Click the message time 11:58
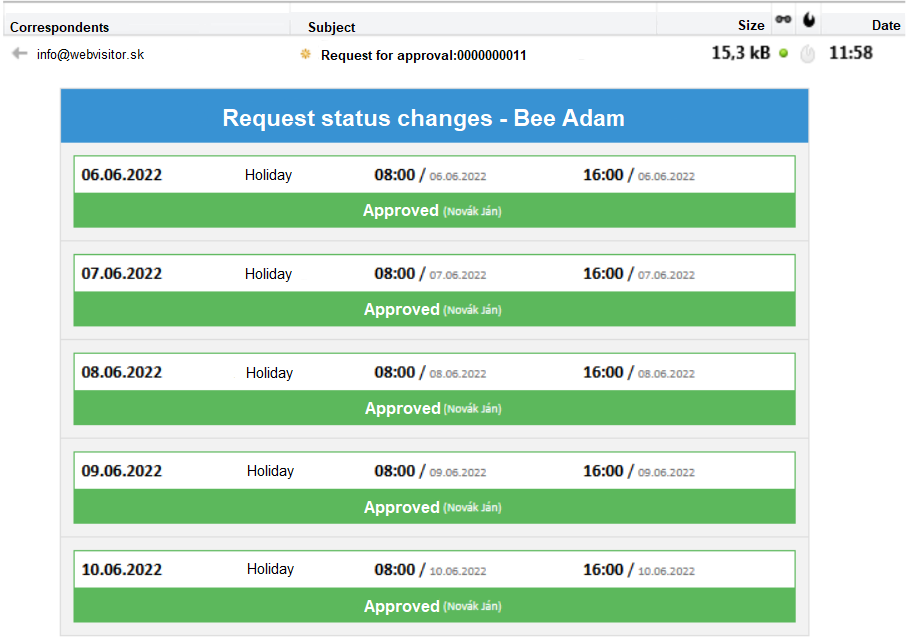The height and width of the screenshot is (639, 910). 850,53
